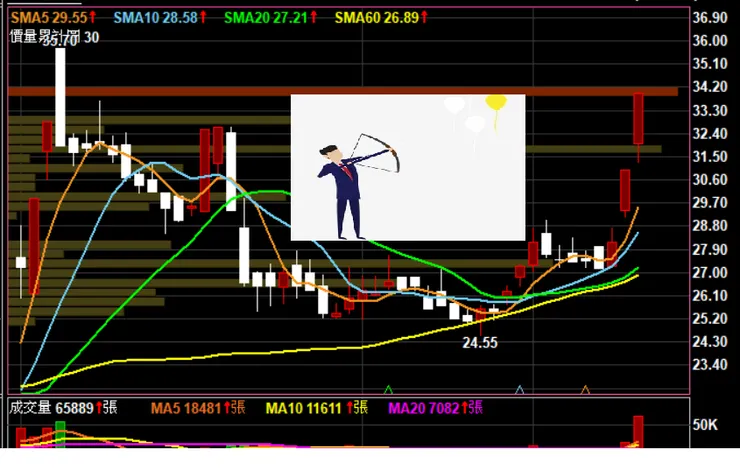Click 32.40 on the price axis

(x=710, y=134)
